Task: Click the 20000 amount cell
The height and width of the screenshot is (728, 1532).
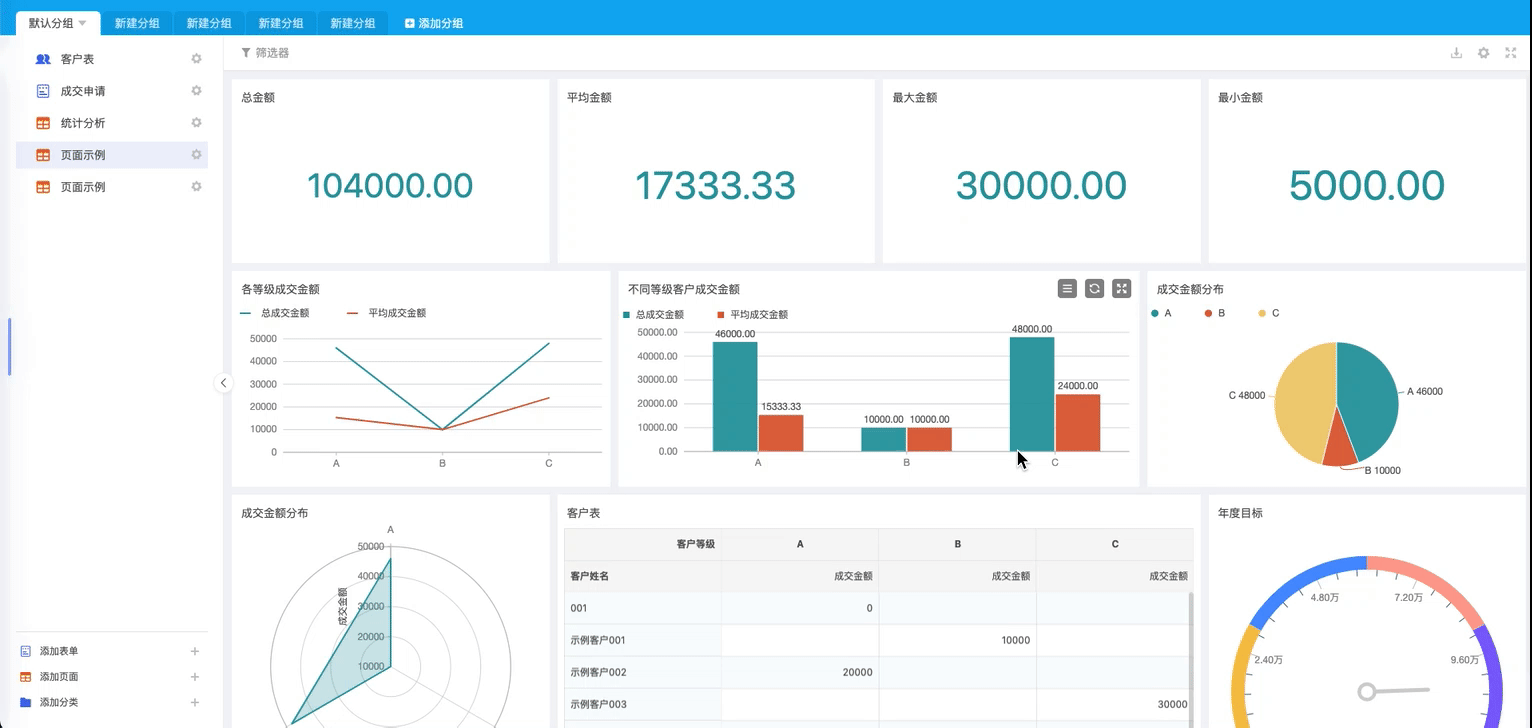Action: 800,672
